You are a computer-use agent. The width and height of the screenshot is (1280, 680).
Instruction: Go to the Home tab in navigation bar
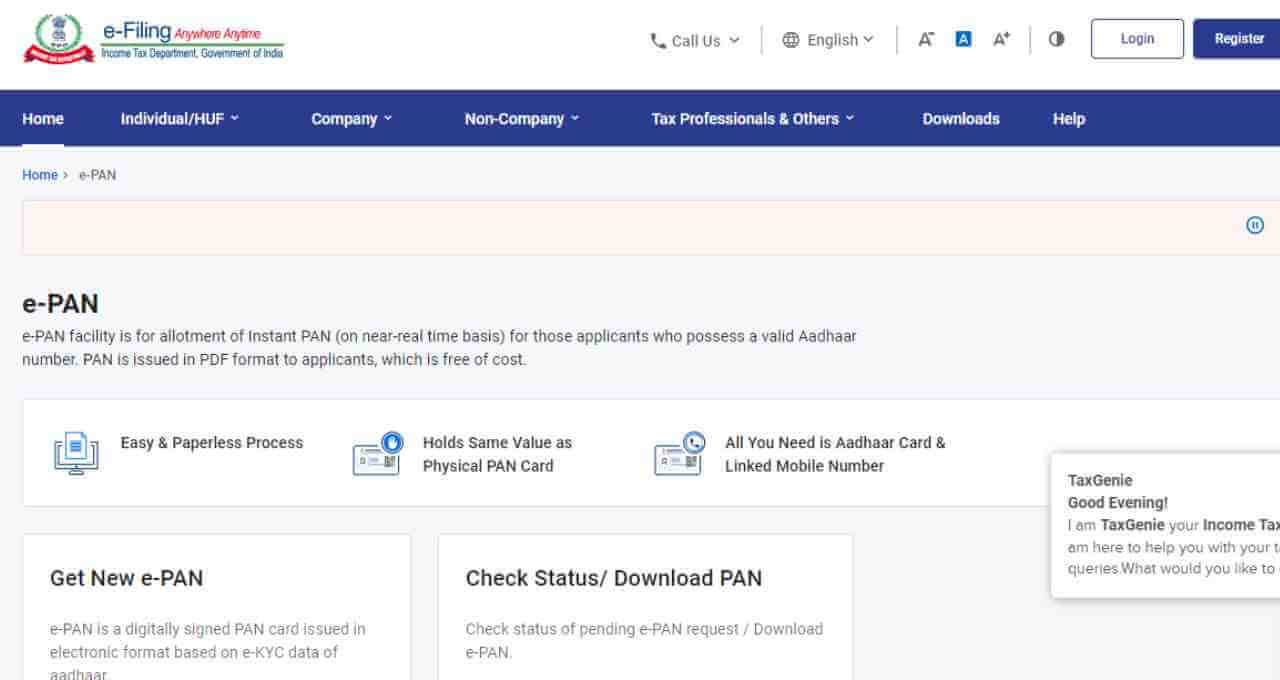click(43, 118)
